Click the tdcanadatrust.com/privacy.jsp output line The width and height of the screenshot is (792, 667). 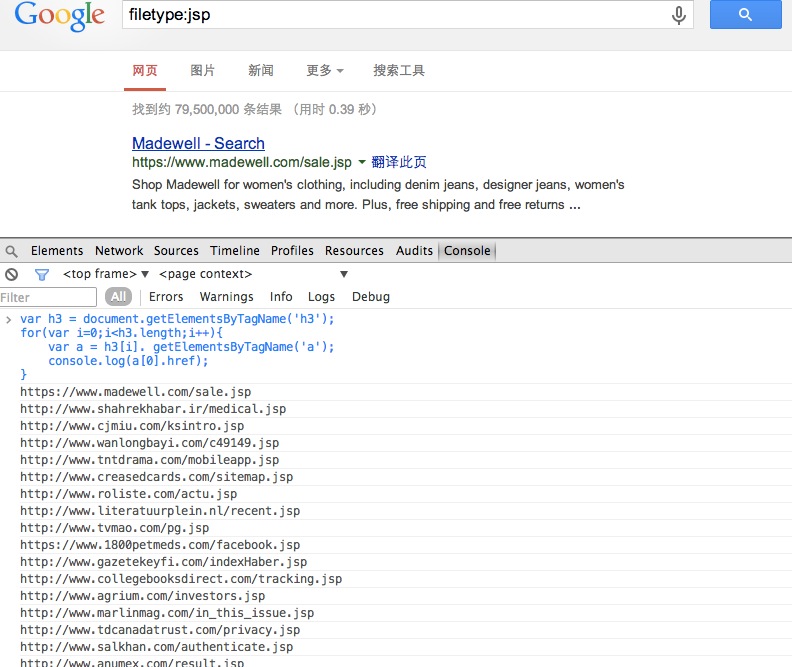click(160, 630)
